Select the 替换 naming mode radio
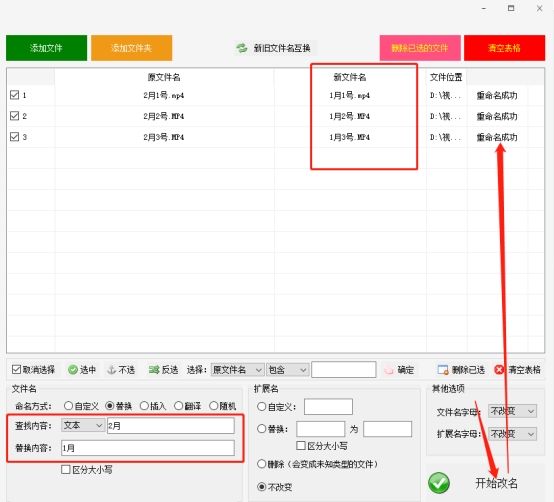 point(110,406)
